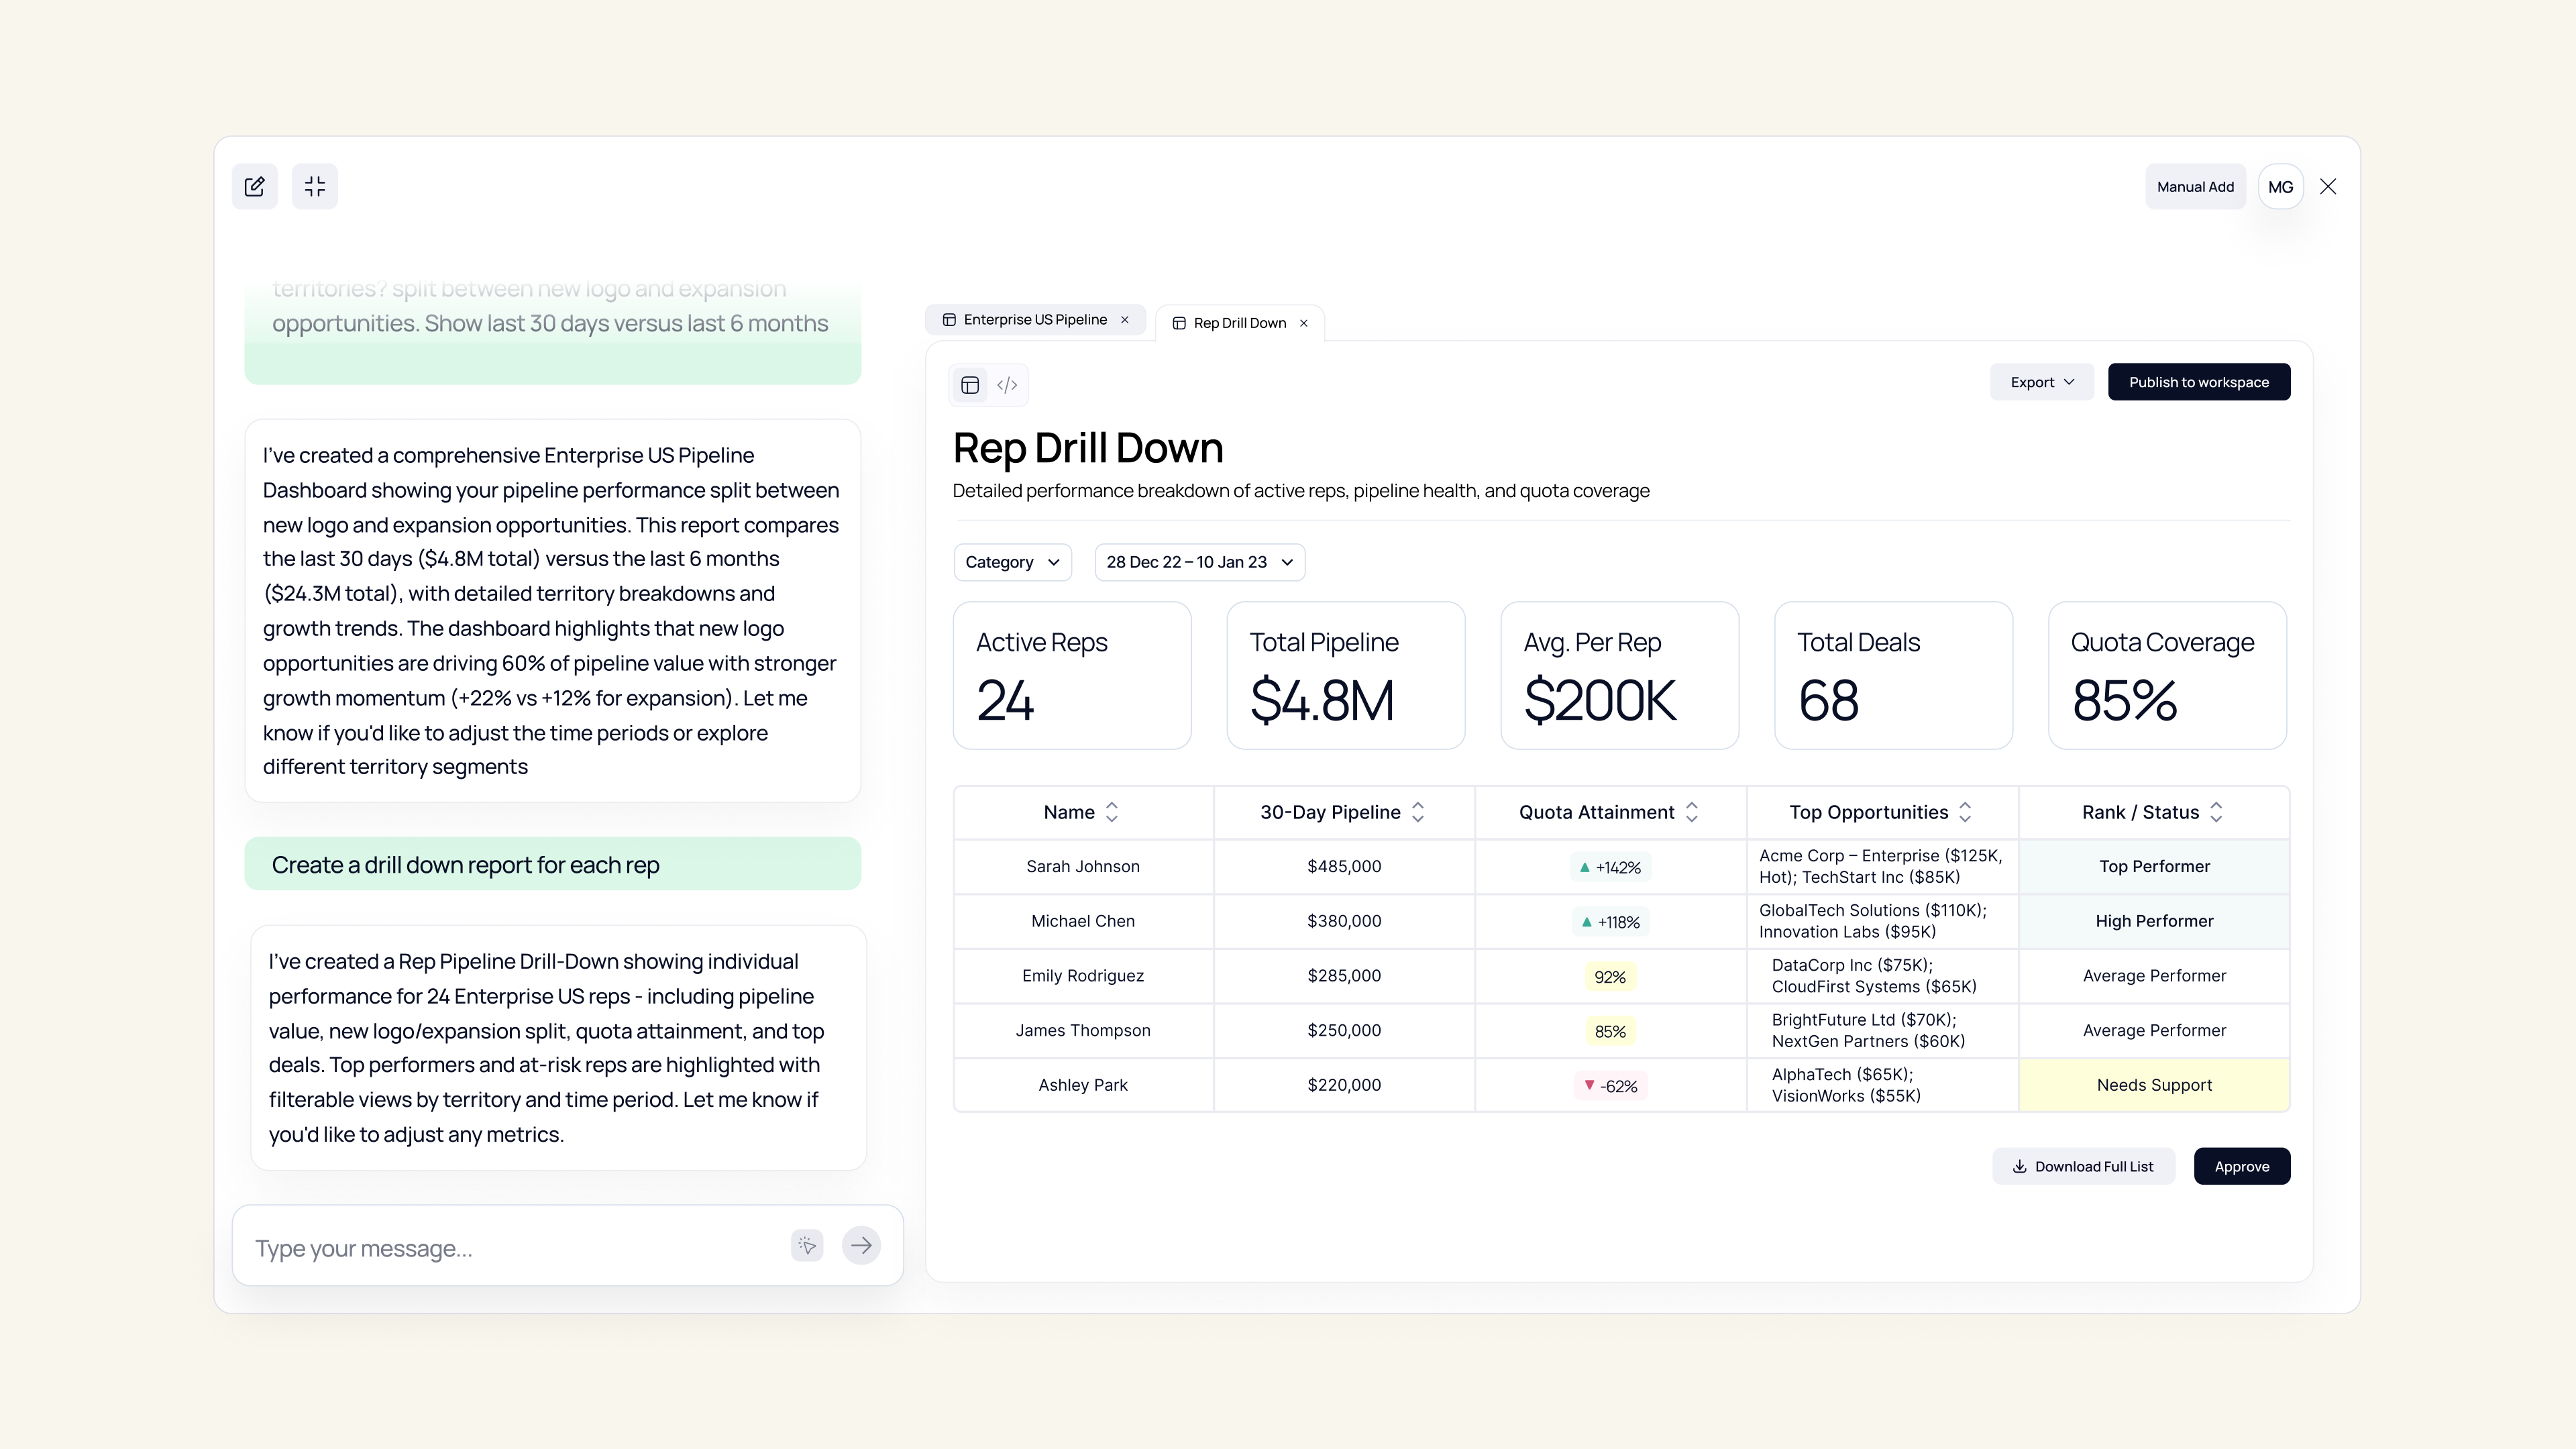Viewport: 2576px width, 1449px height.
Task: Open the Category dropdown
Action: pos(1012,562)
